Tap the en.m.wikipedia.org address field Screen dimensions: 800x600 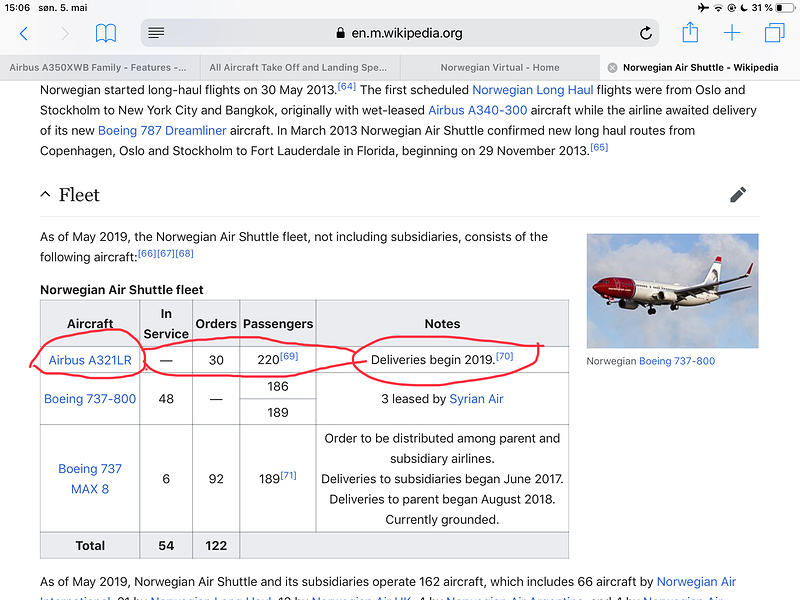pos(399,33)
